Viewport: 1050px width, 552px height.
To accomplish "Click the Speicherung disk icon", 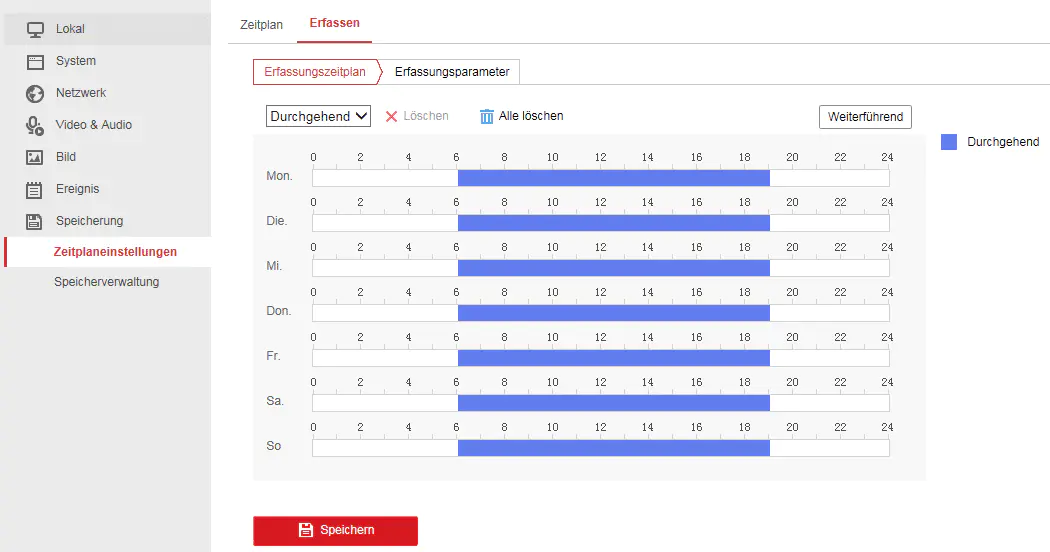I will pos(35,221).
